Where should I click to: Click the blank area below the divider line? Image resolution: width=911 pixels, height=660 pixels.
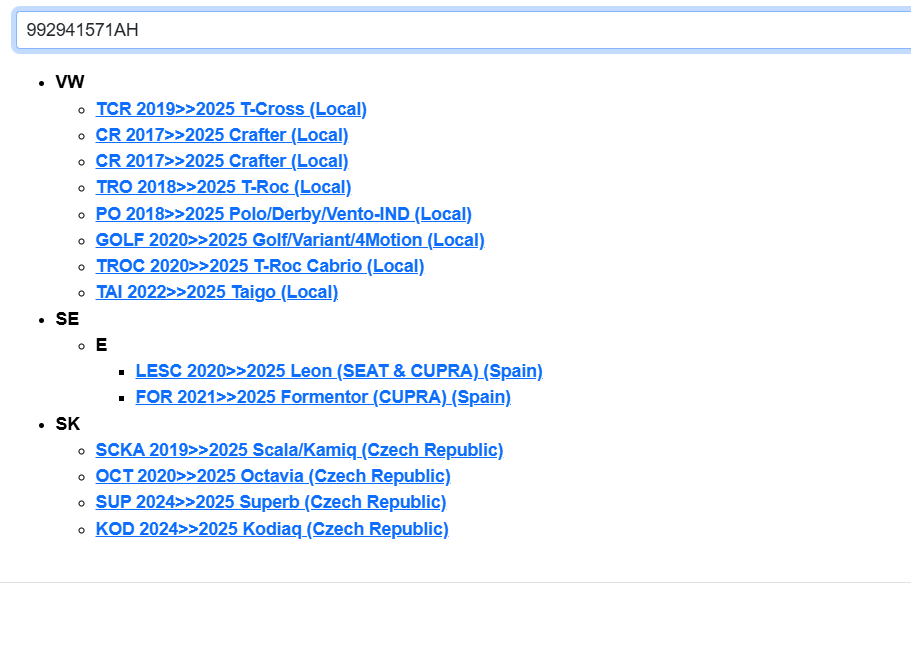[455, 620]
